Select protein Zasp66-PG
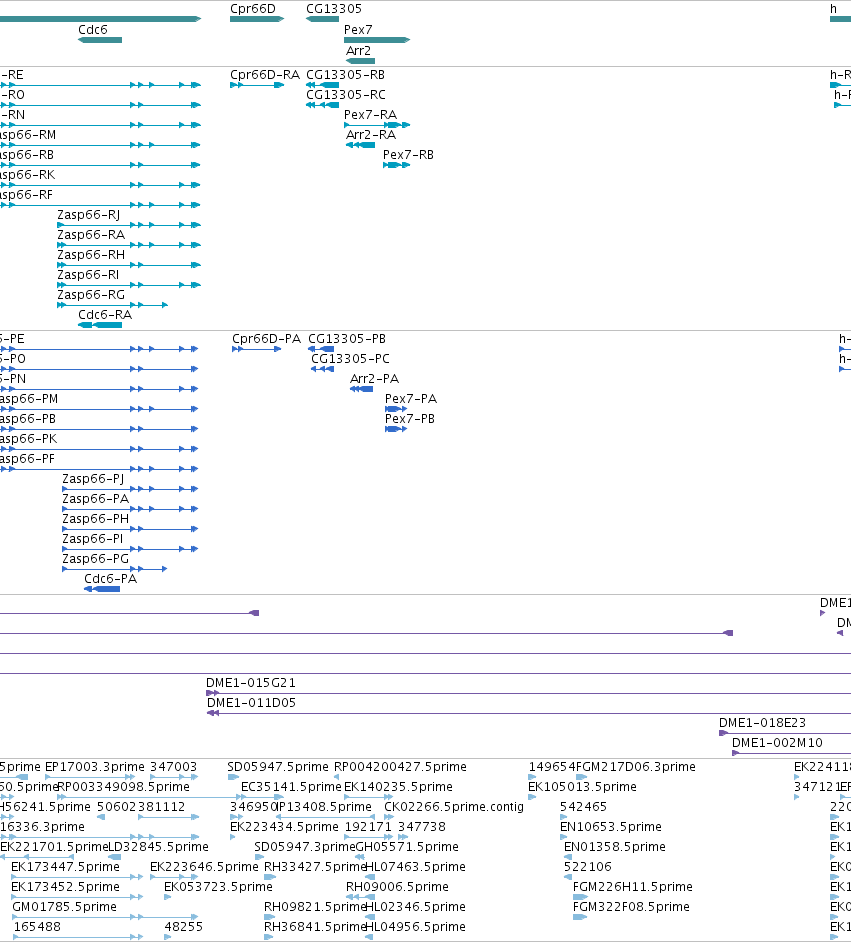This screenshot has width=851, height=942. (x=95, y=559)
